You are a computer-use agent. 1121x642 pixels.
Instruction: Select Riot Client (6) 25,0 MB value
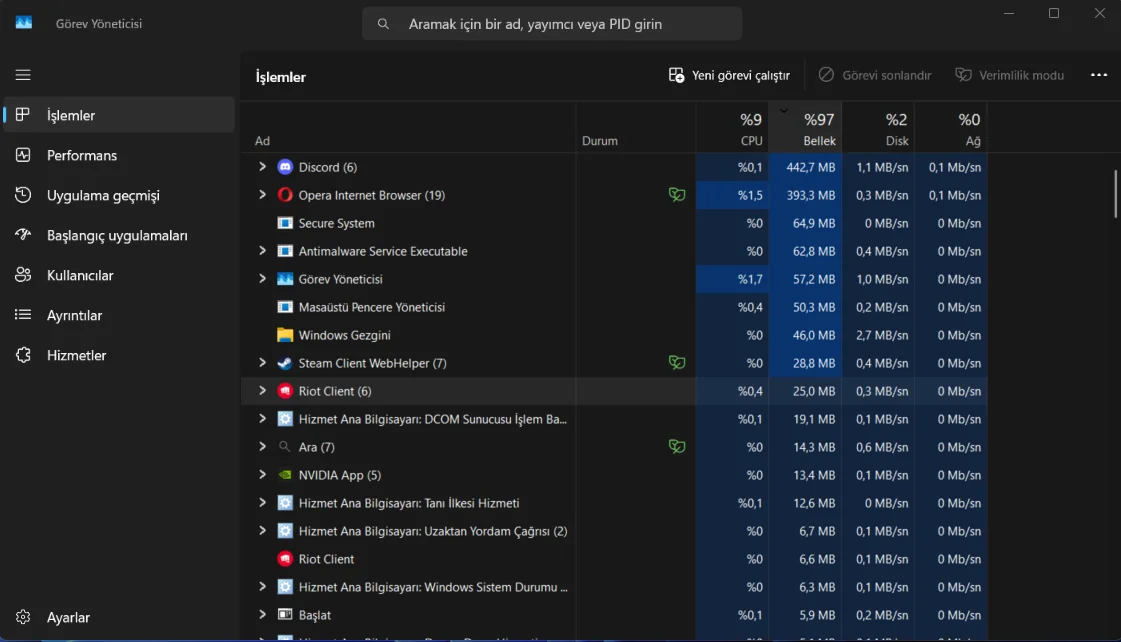click(814, 391)
